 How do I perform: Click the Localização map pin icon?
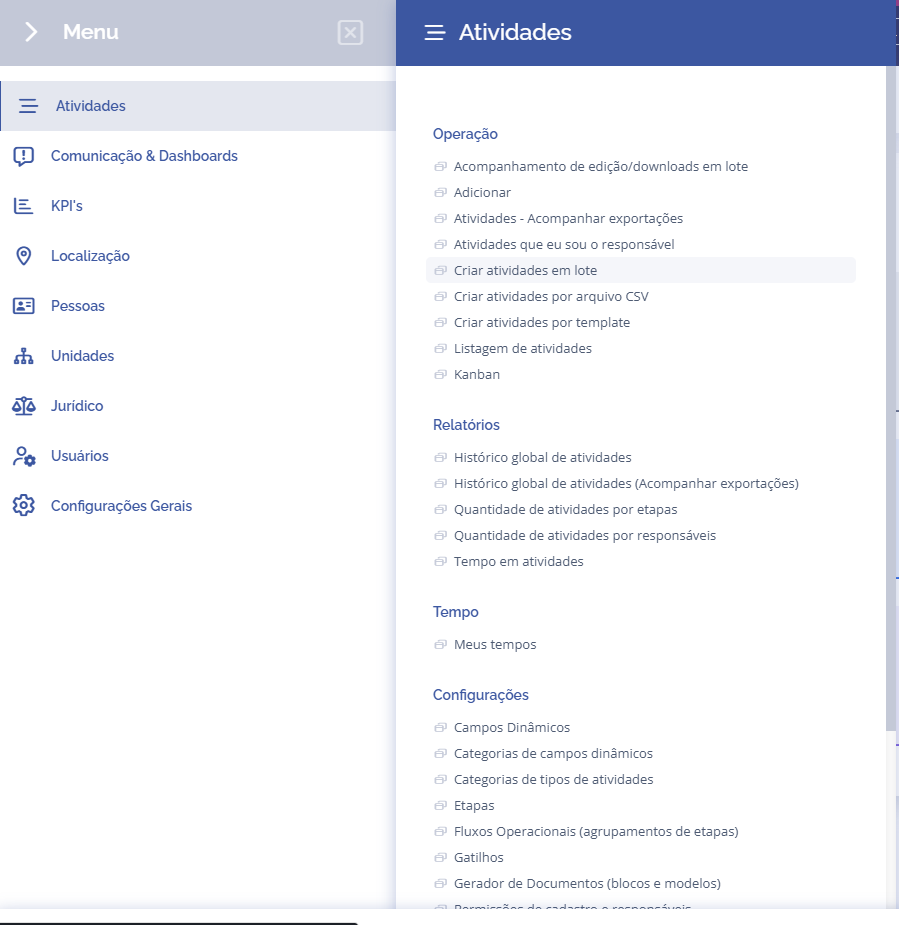click(23, 256)
